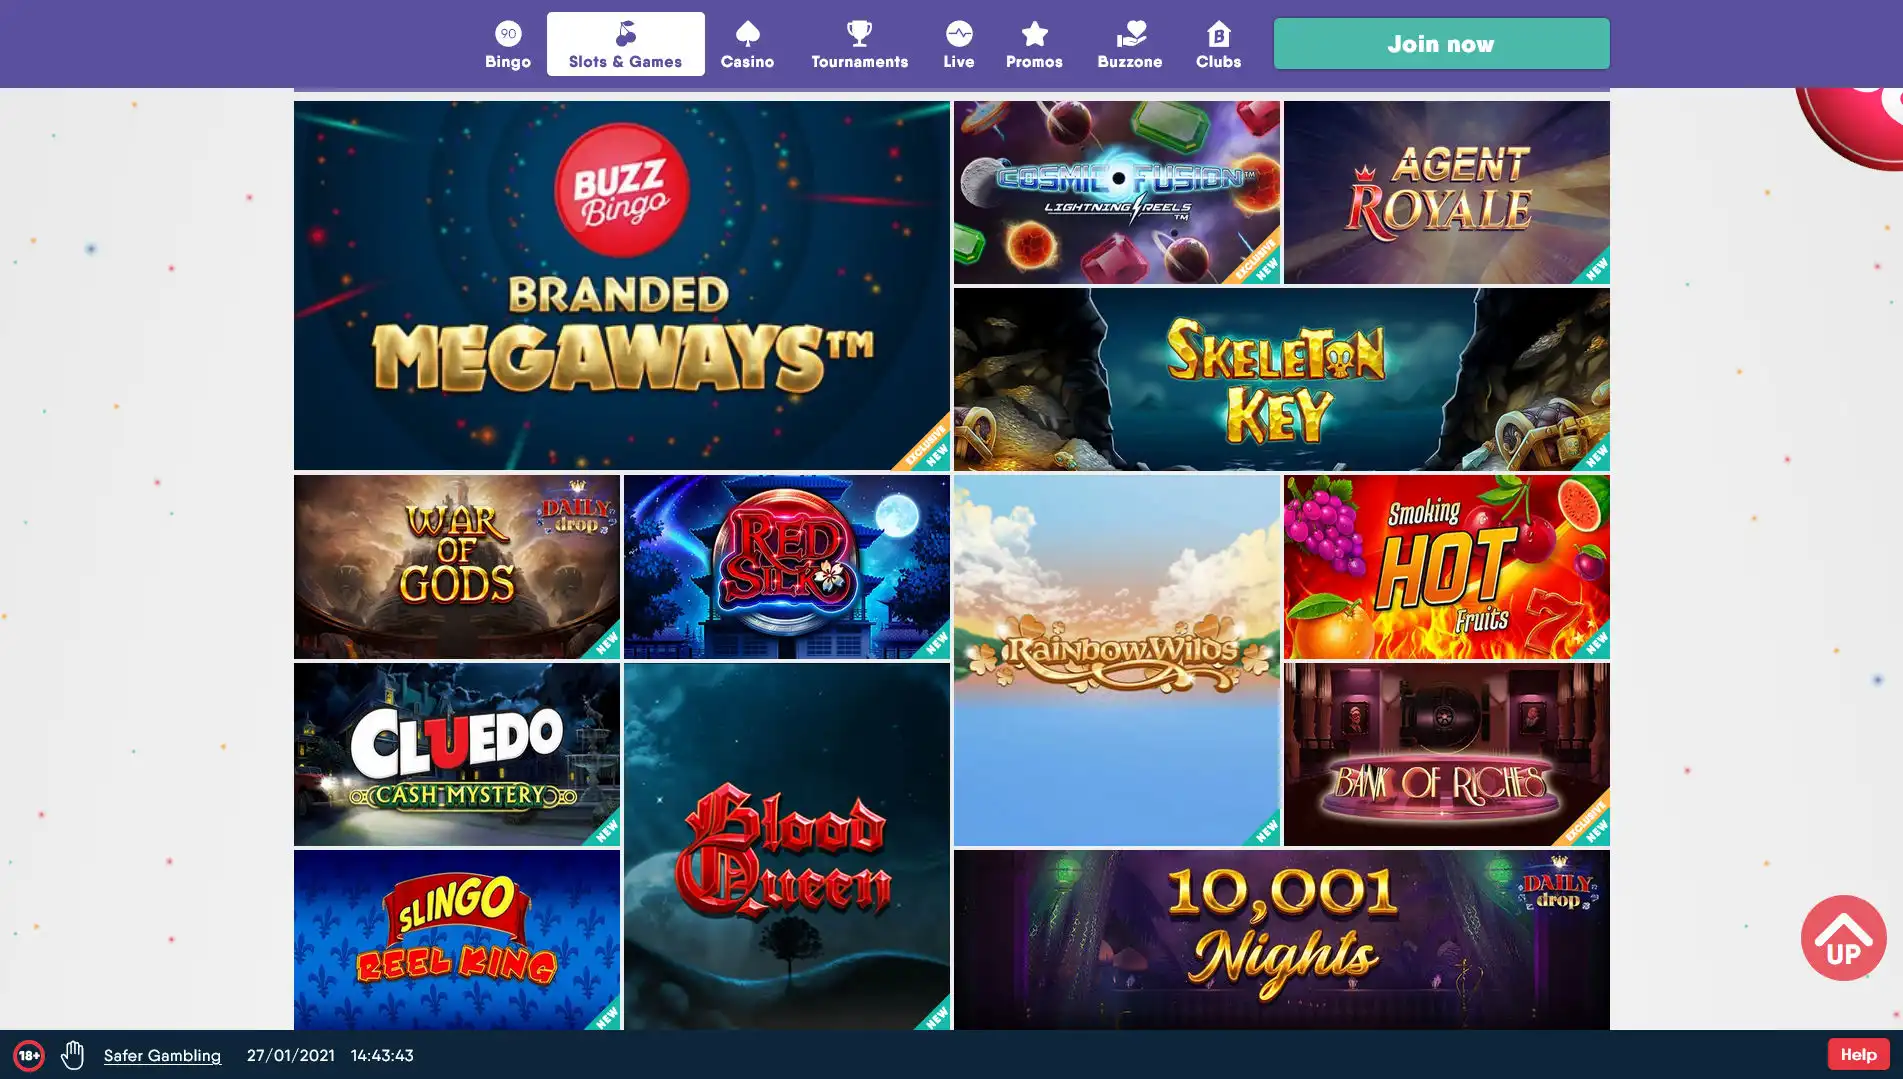1903x1079 pixels.
Task: Open the Clubs icon in navigation
Action: [x=1218, y=34]
